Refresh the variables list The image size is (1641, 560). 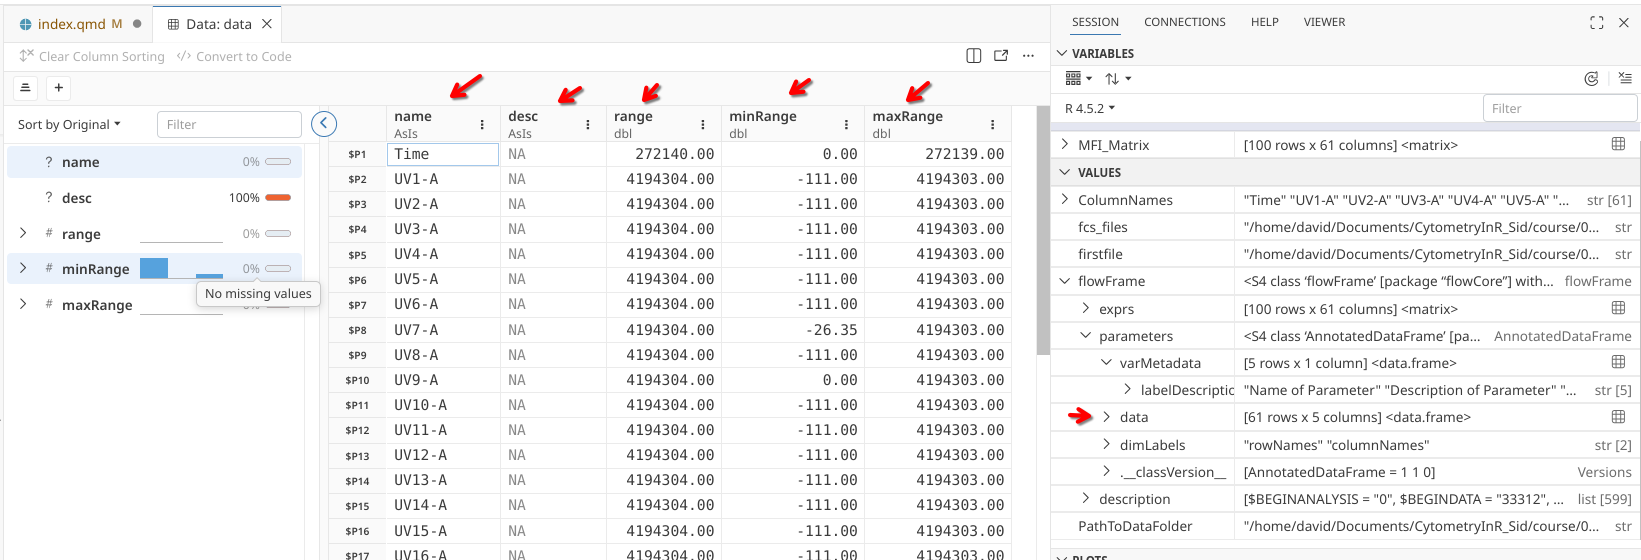coord(1591,79)
